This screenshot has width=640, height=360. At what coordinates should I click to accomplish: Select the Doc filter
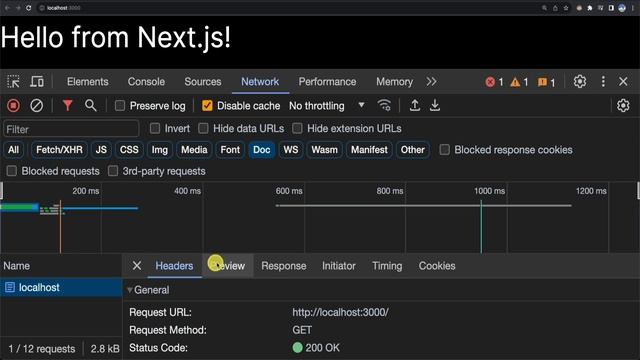click(x=262, y=150)
